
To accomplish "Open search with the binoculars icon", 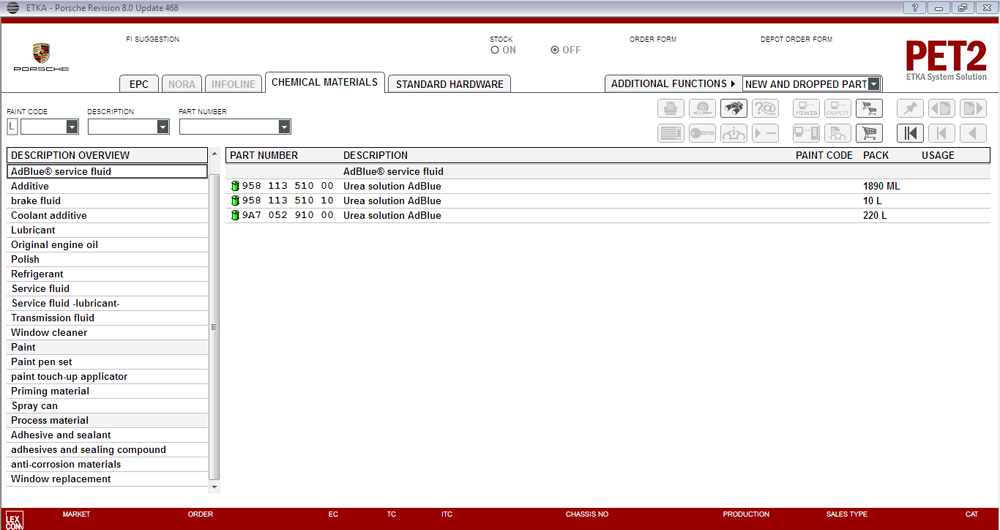I will pos(733,108).
